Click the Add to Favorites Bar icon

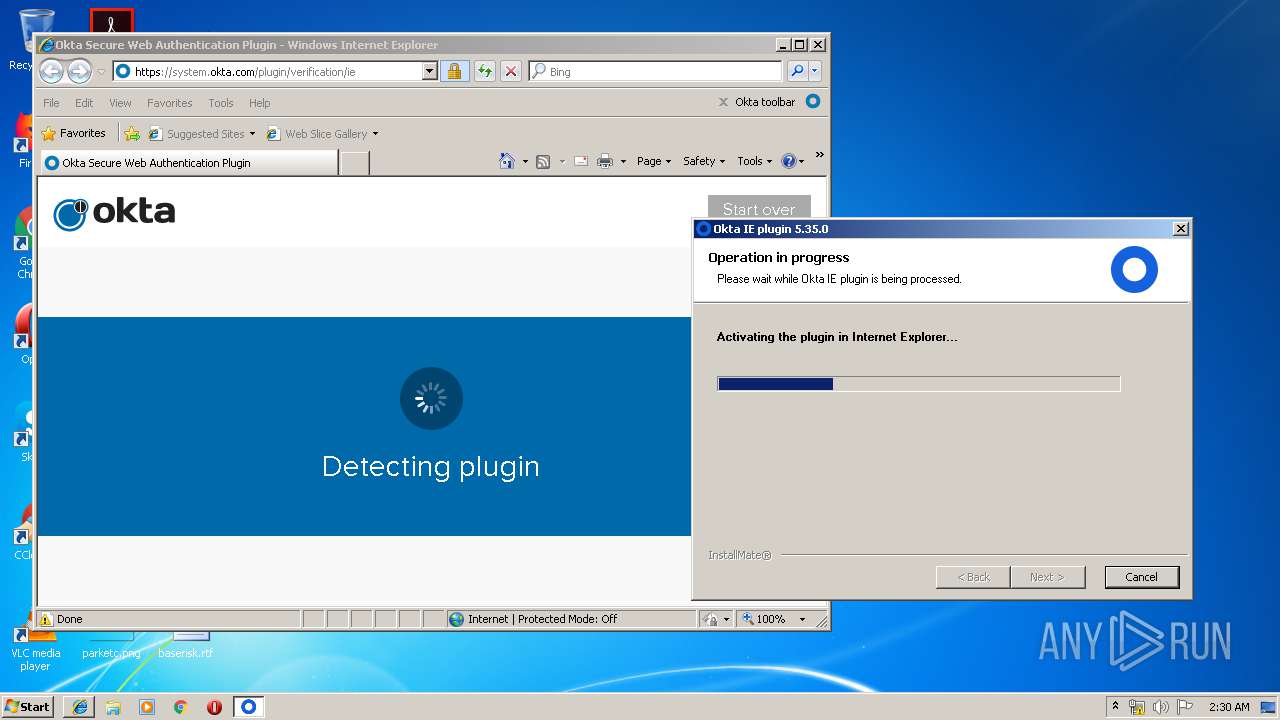click(x=131, y=133)
